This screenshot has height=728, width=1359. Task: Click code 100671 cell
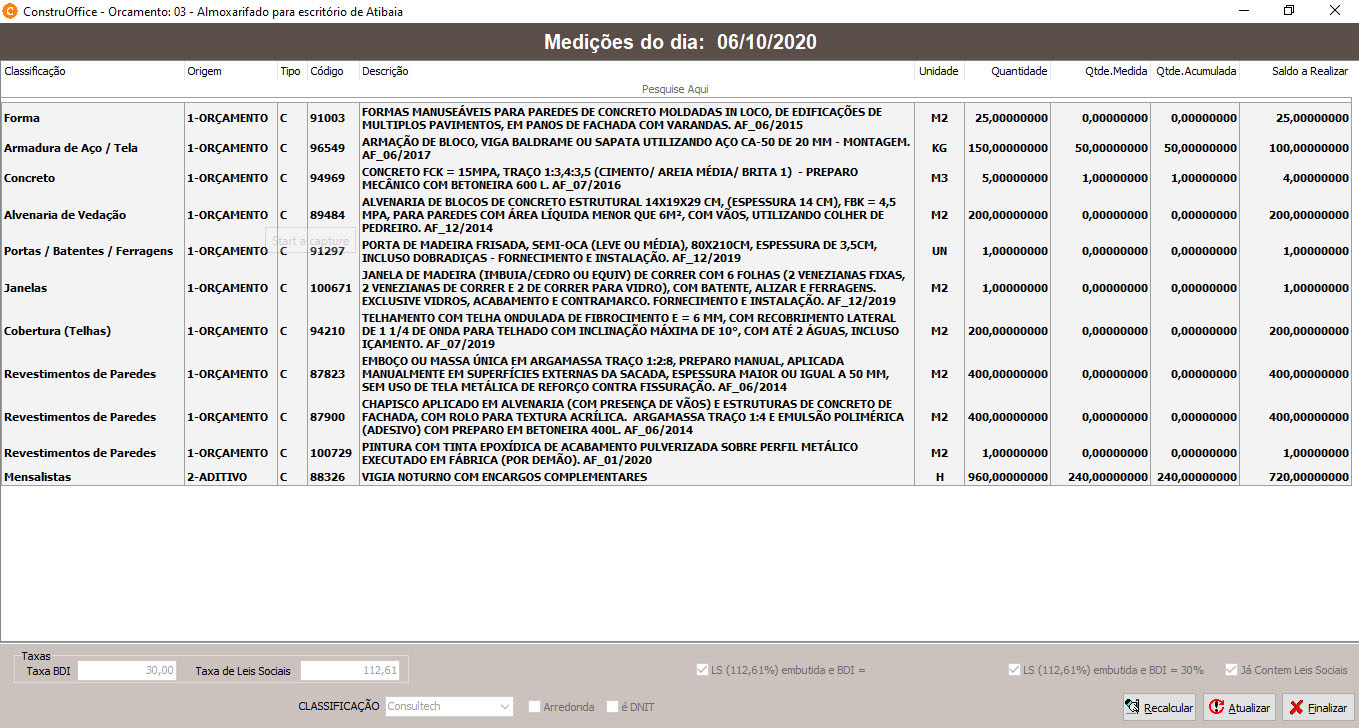(x=331, y=288)
